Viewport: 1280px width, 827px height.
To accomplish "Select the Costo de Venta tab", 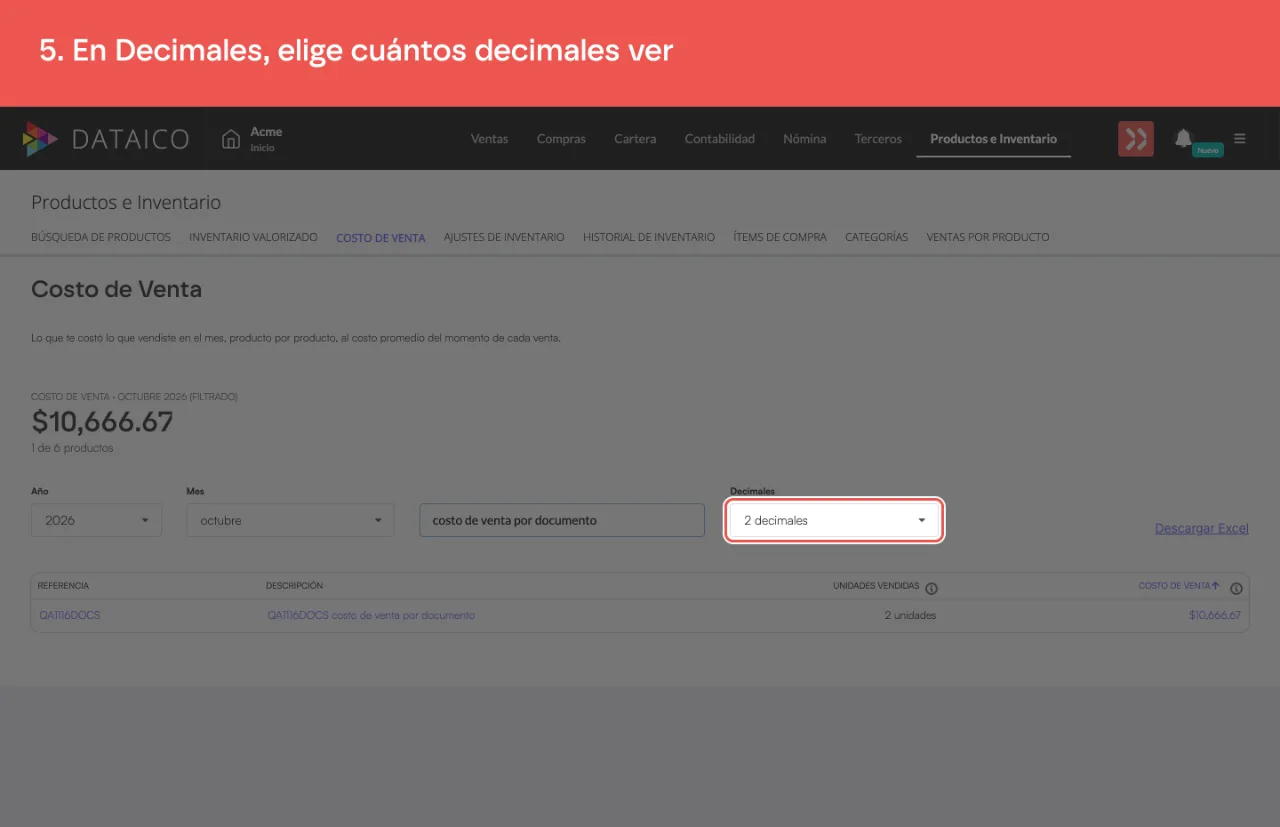I will [x=381, y=238].
